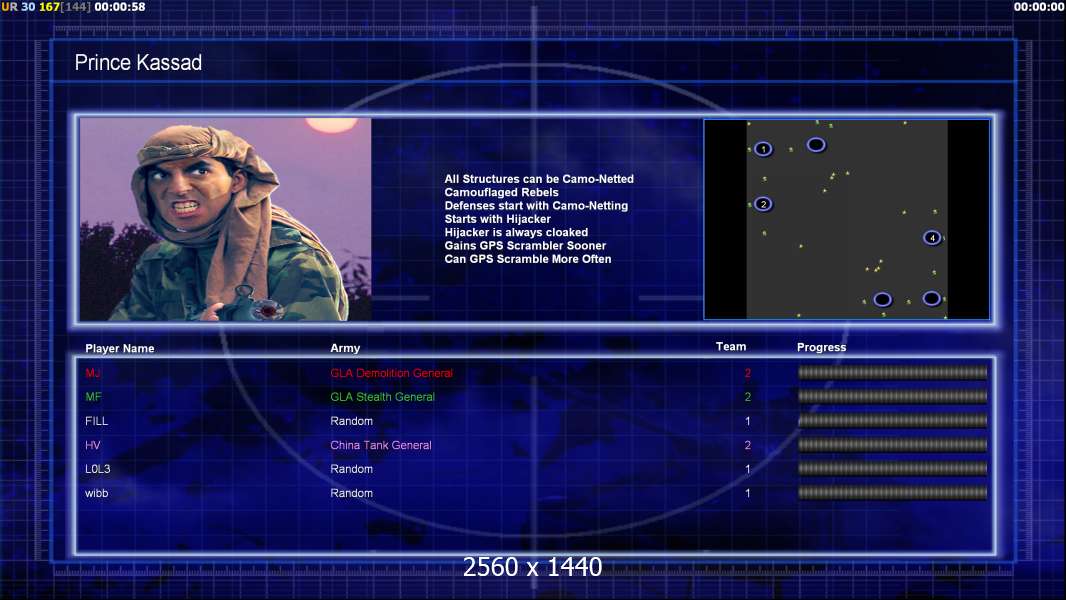
Task: Select player name 'L0L3'
Action: point(98,469)
